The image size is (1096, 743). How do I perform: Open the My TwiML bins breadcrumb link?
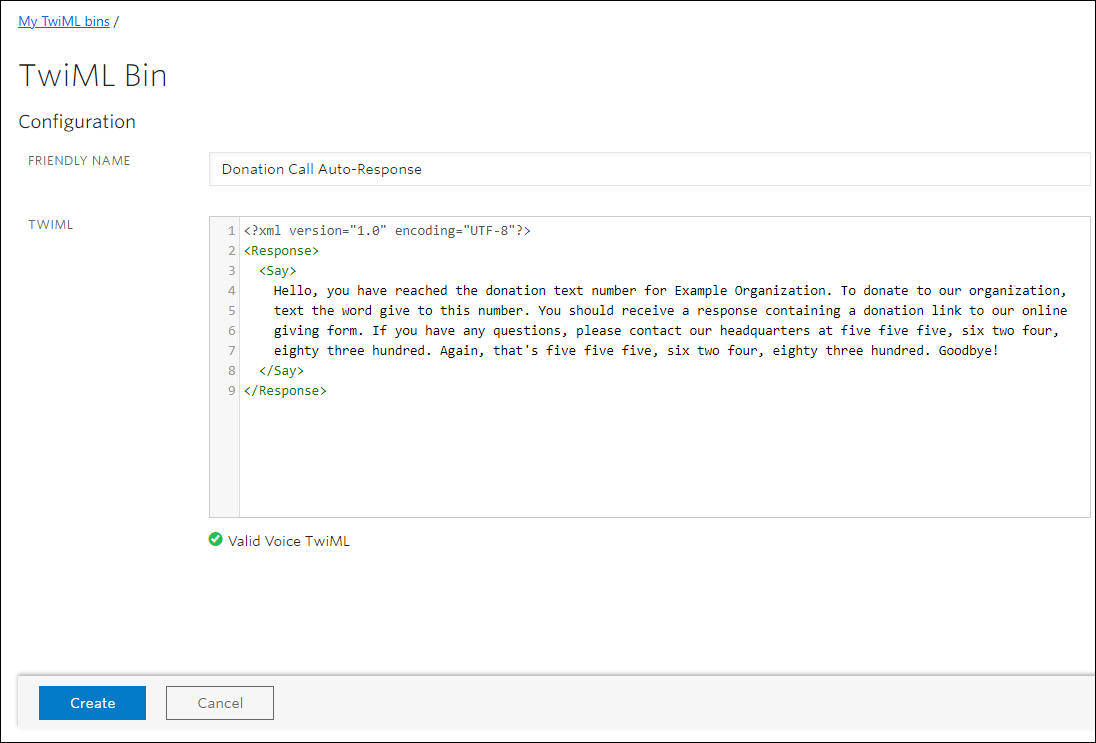(64, 21)
